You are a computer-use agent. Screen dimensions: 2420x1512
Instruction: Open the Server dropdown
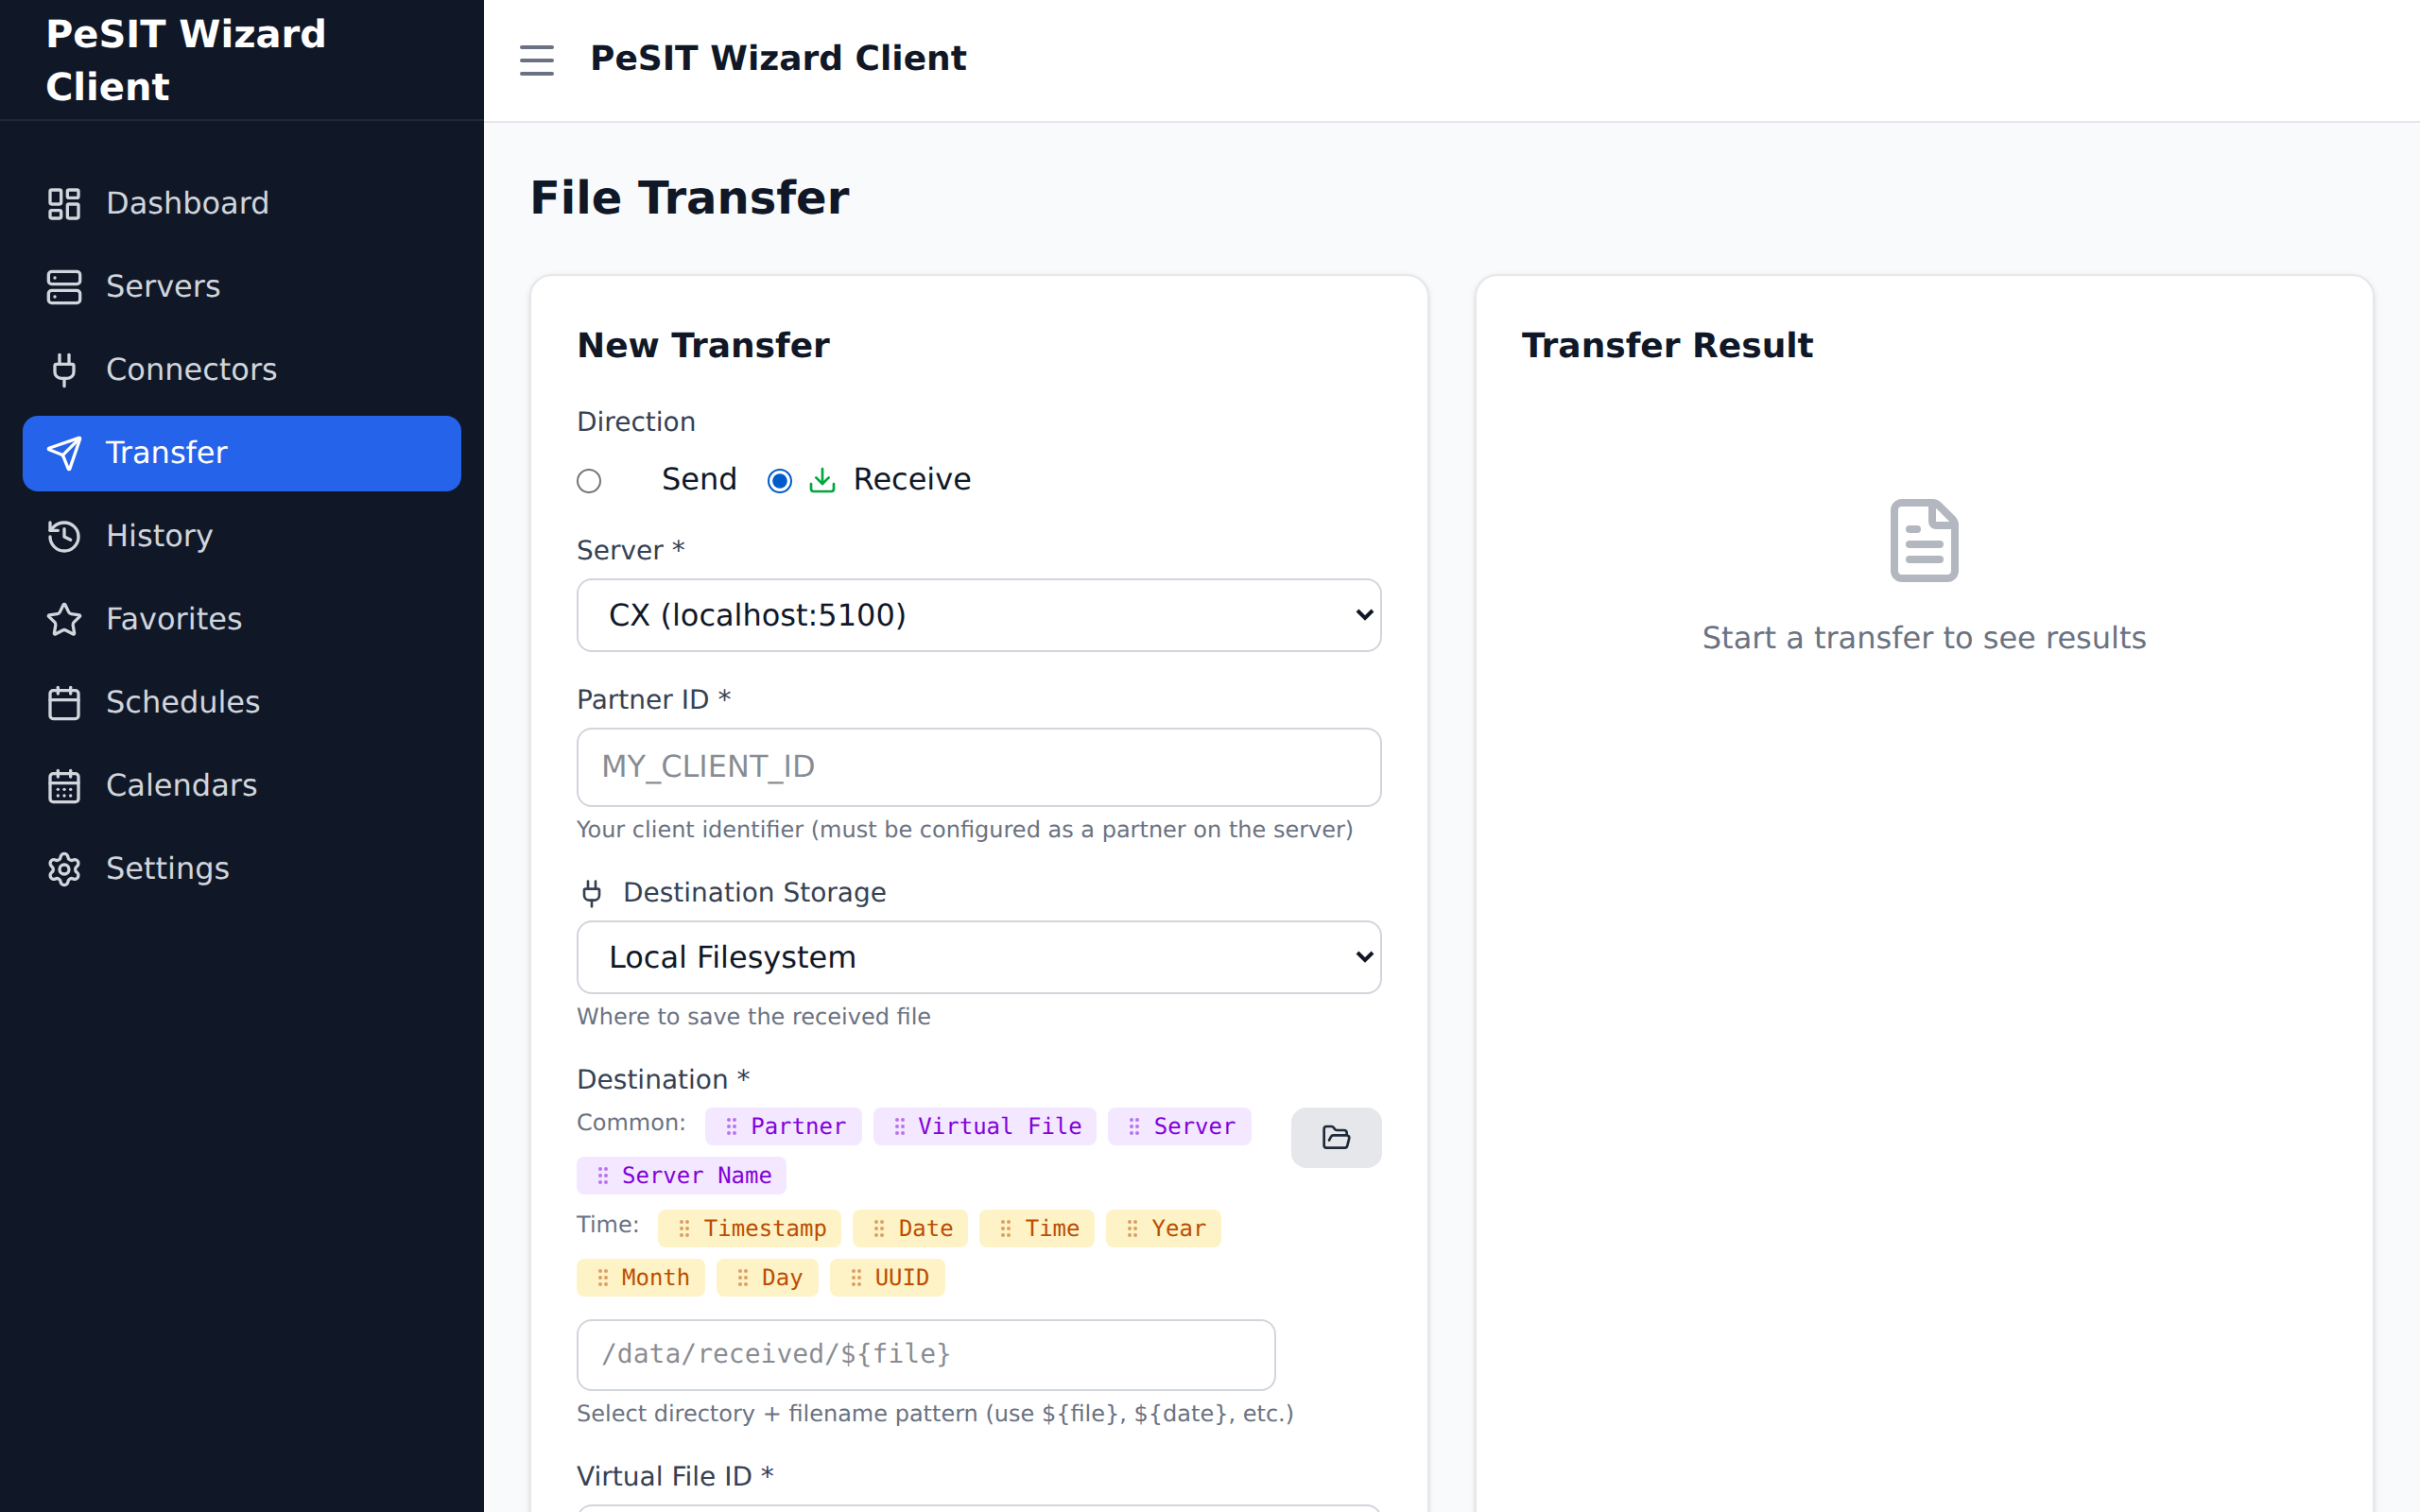click(x=978, y=615)
